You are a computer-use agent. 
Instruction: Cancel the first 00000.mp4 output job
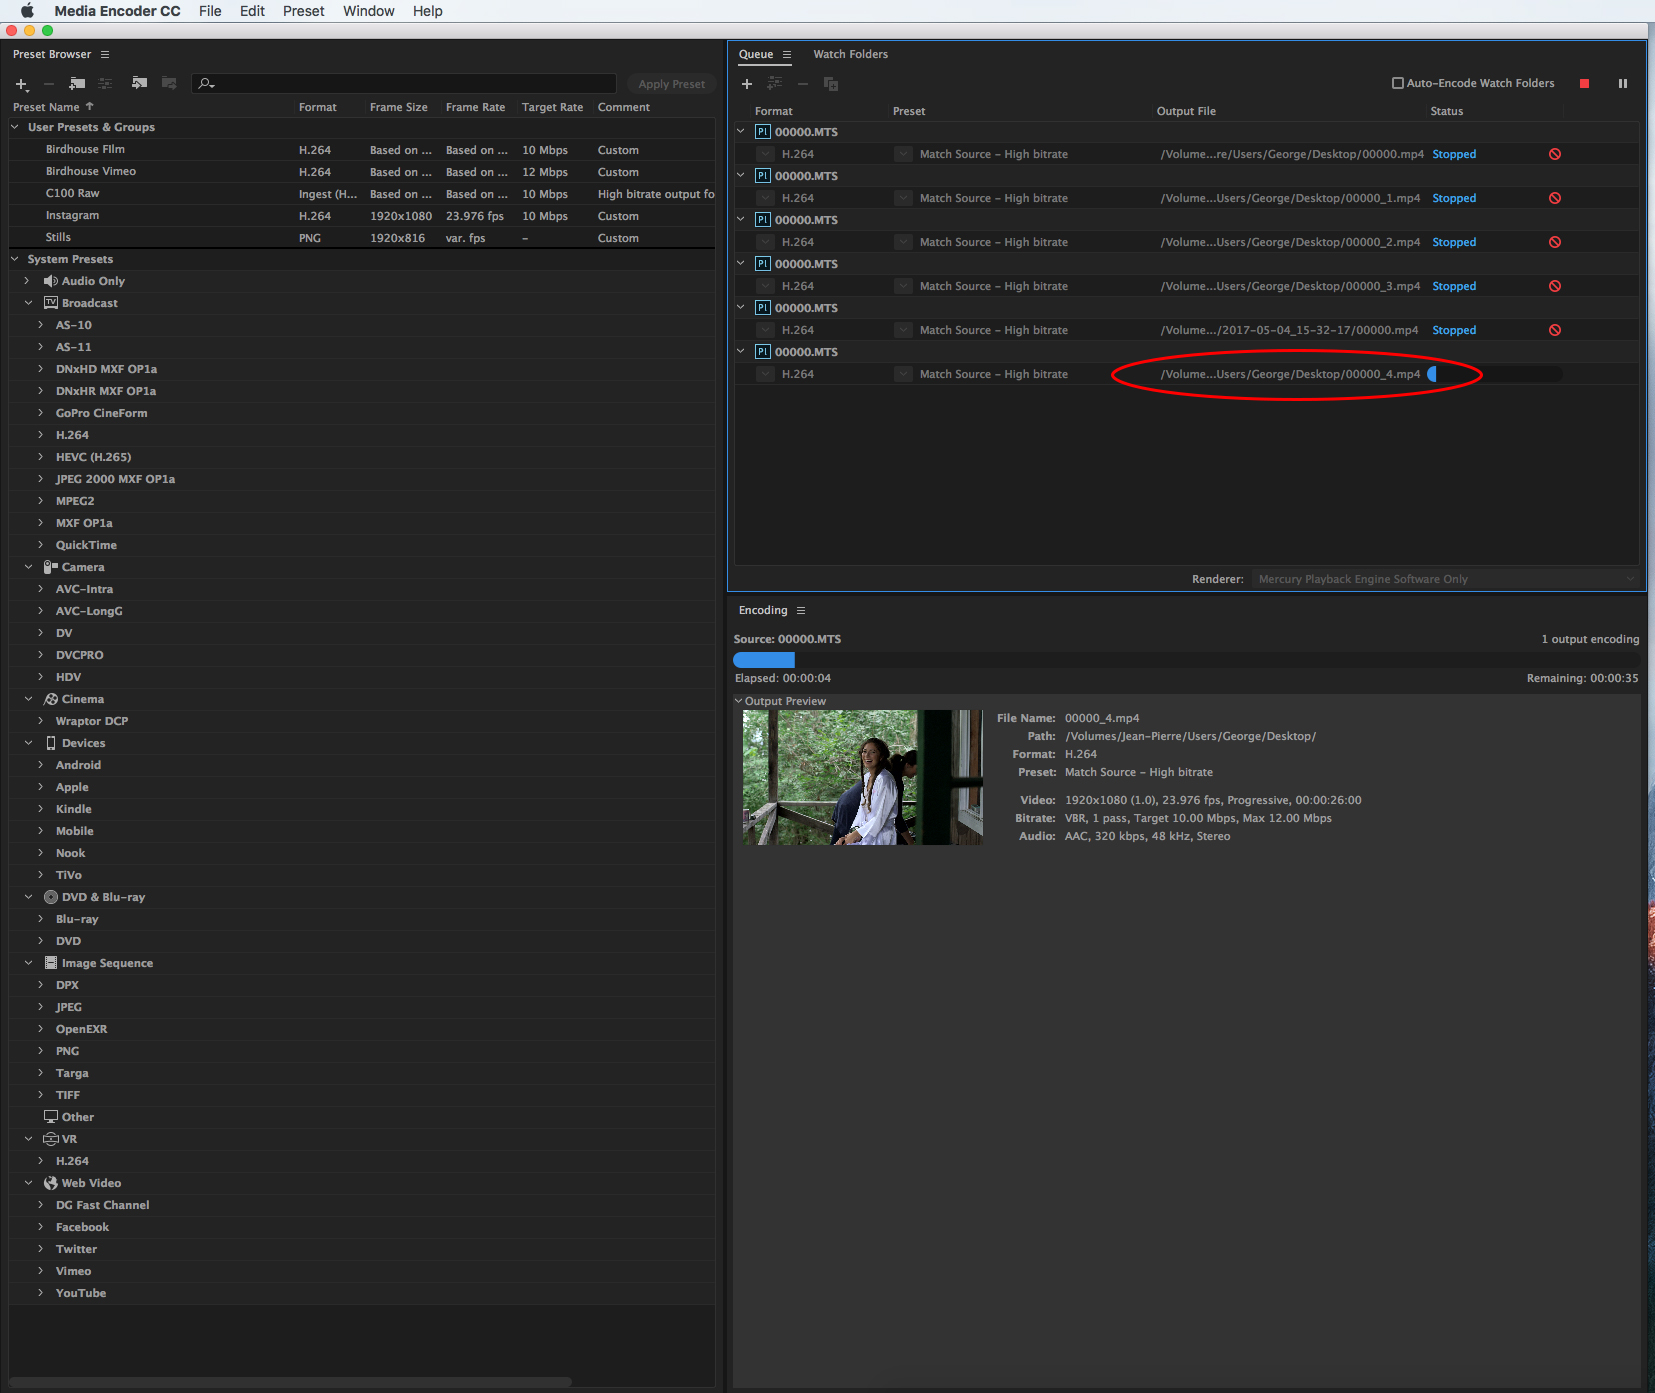1555,154
